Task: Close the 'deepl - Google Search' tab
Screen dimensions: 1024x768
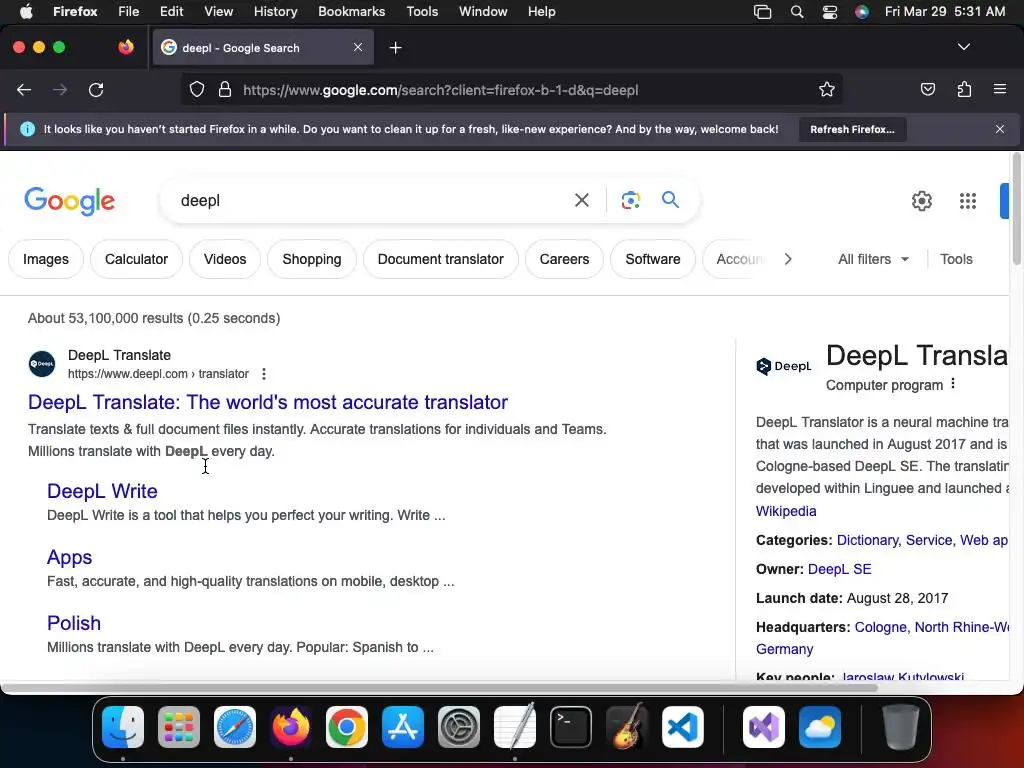Action: tap(358, 47)
